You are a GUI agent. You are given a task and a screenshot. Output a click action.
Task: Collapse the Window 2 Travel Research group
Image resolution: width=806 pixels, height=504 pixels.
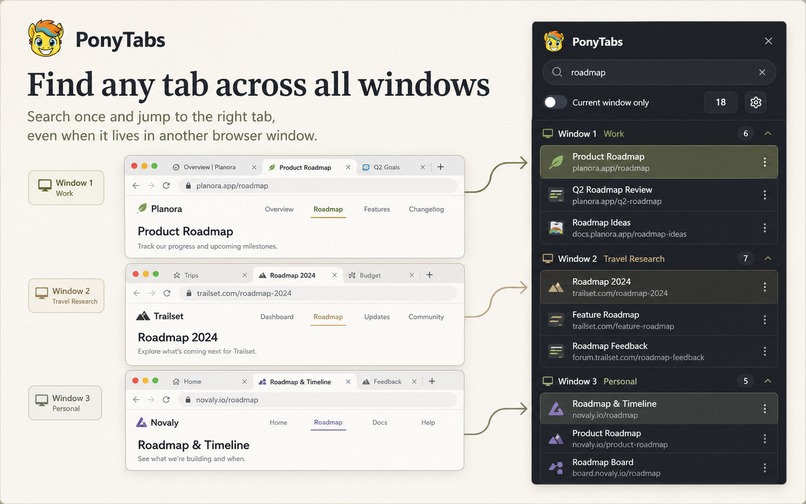767,258
